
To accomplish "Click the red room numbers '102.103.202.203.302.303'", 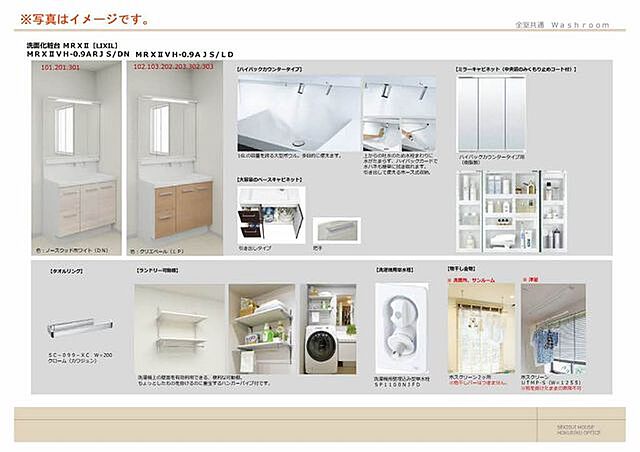I will (173, 67).
